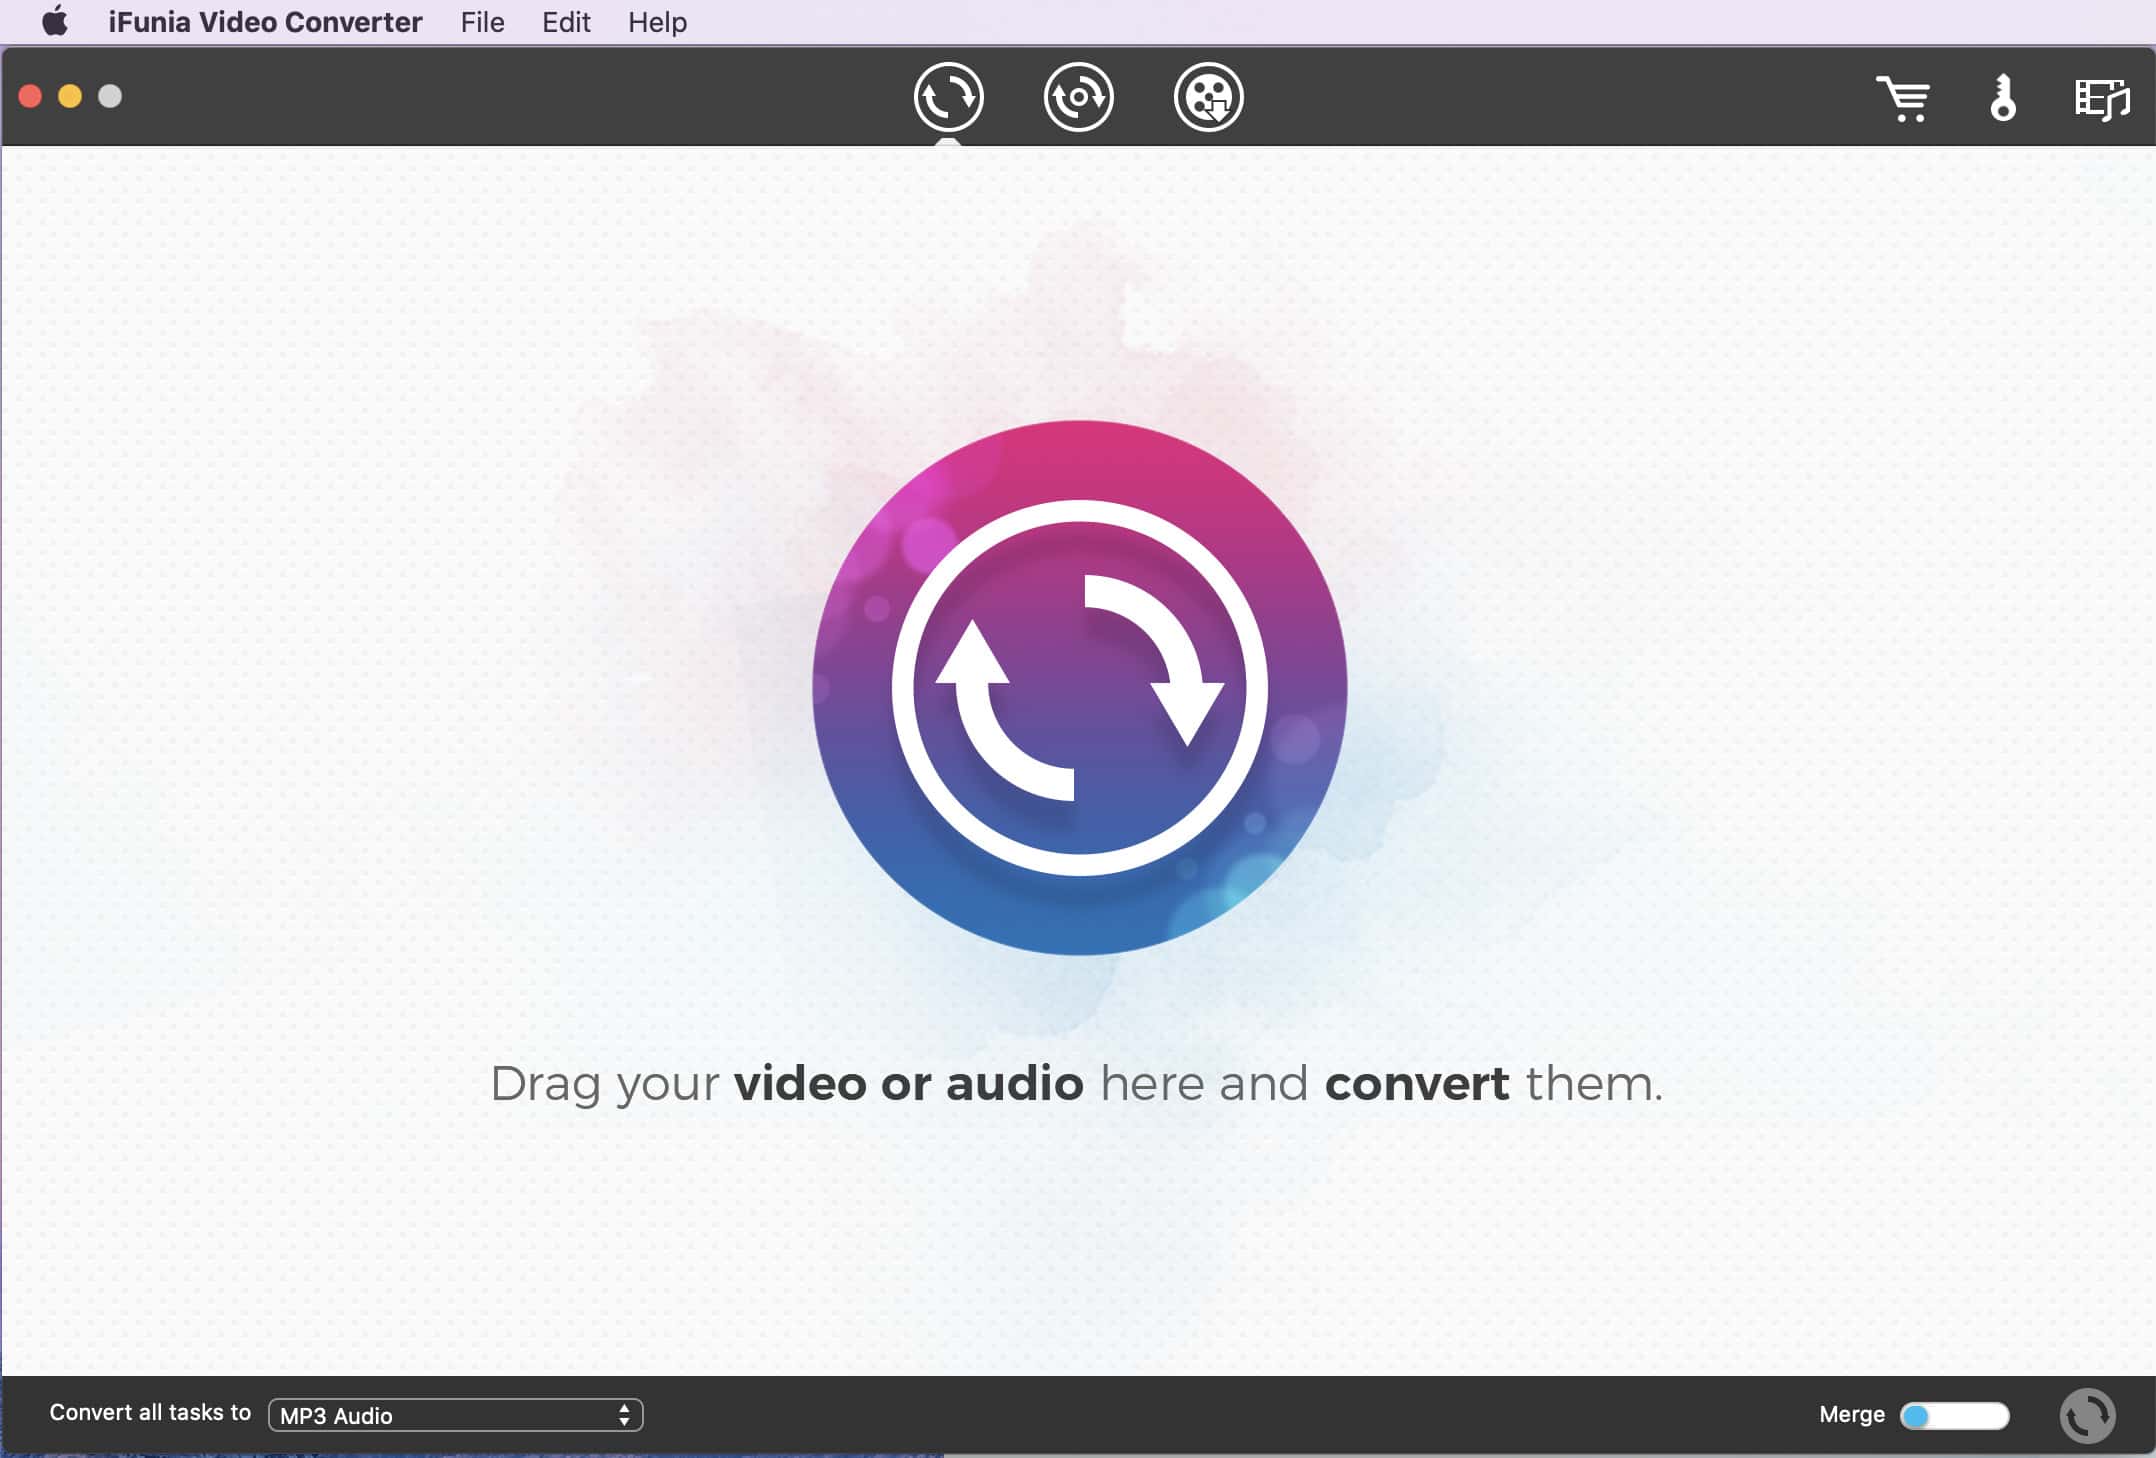
Task: Switch to the video Download tab icon
Action: [1208, 97]
